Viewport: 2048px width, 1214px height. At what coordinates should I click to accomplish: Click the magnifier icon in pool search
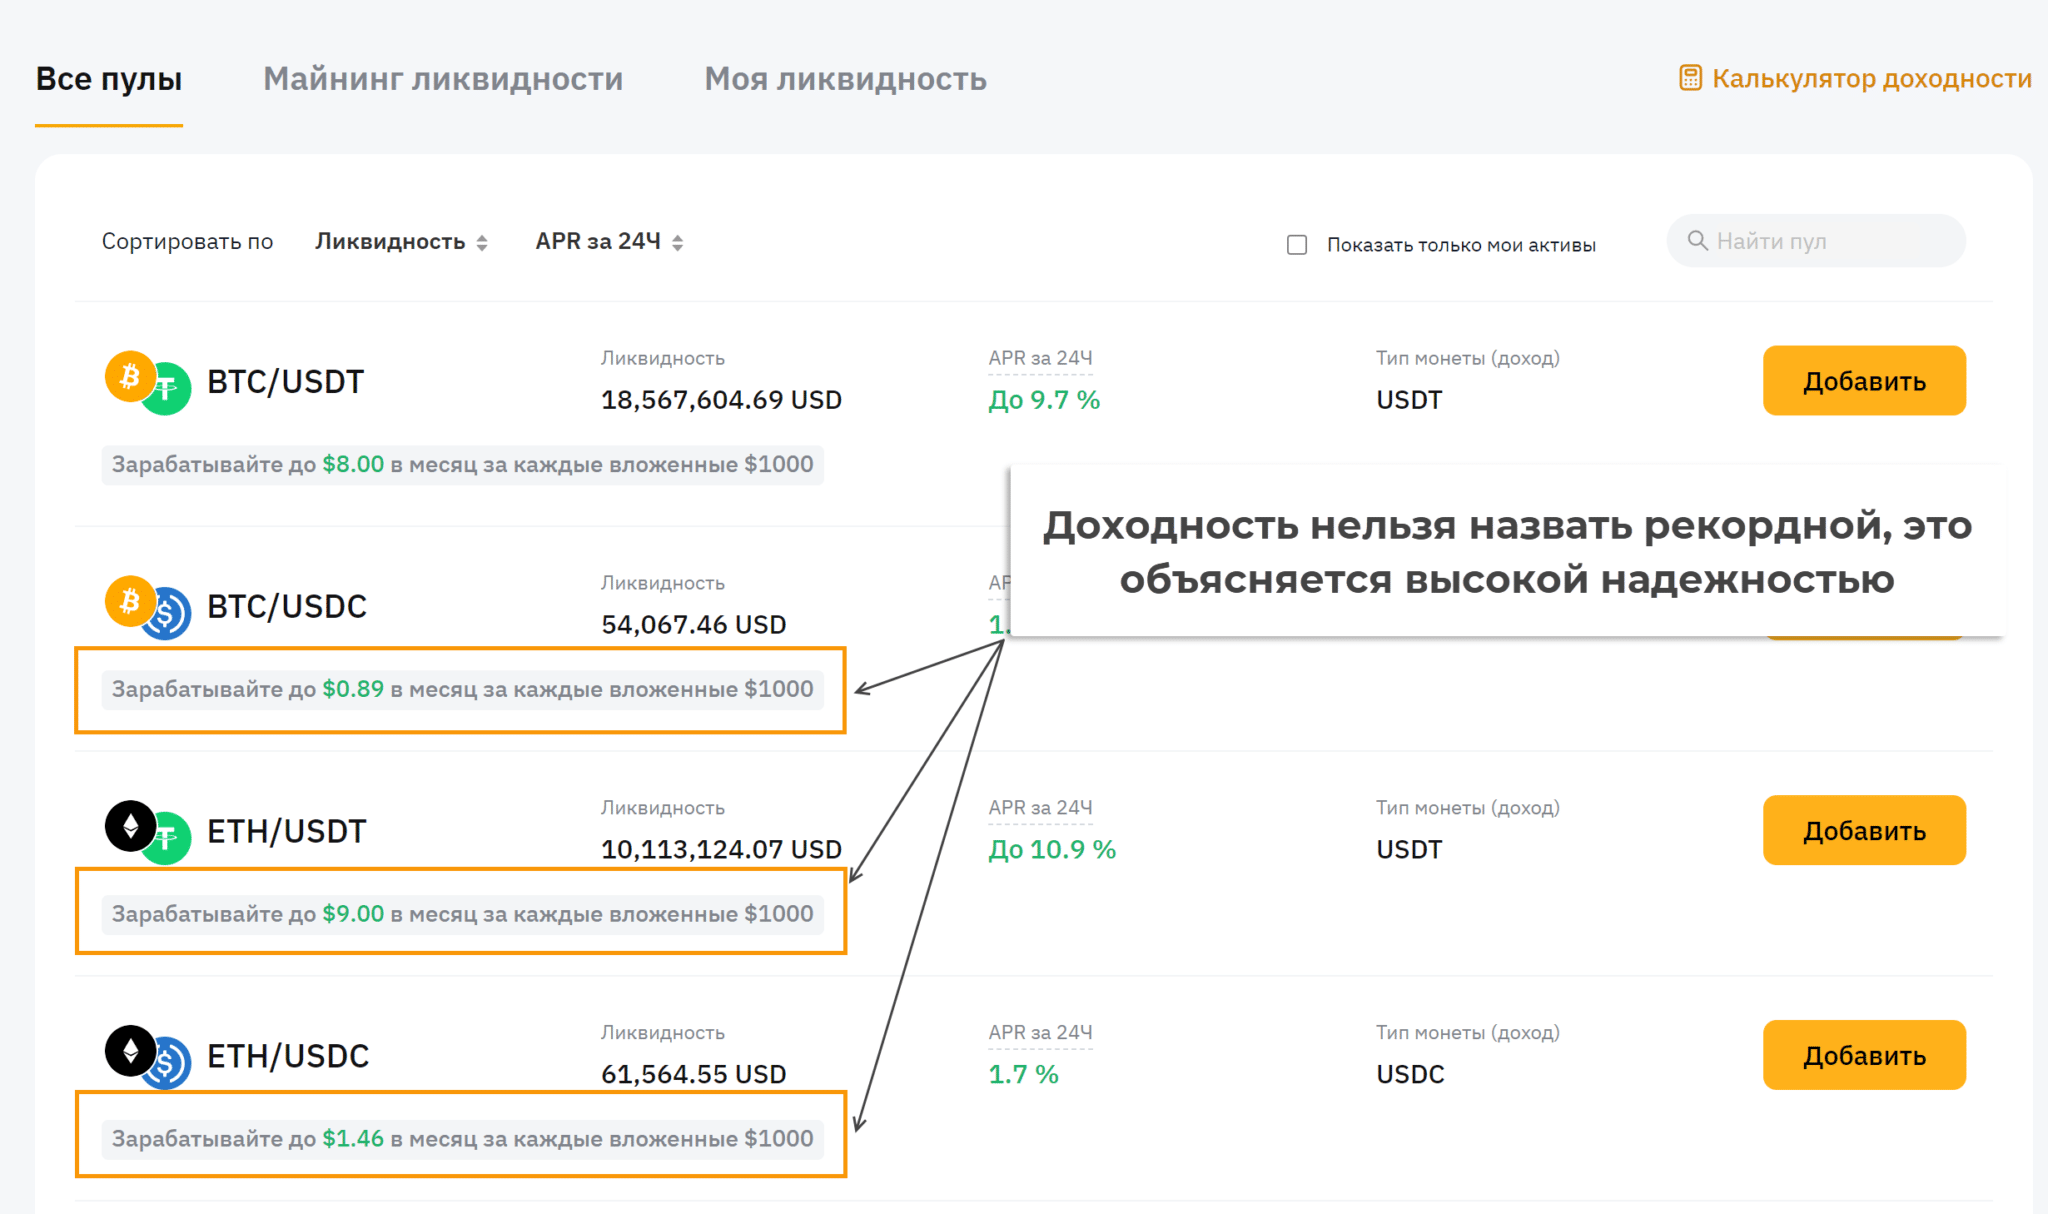[1697, 241]
